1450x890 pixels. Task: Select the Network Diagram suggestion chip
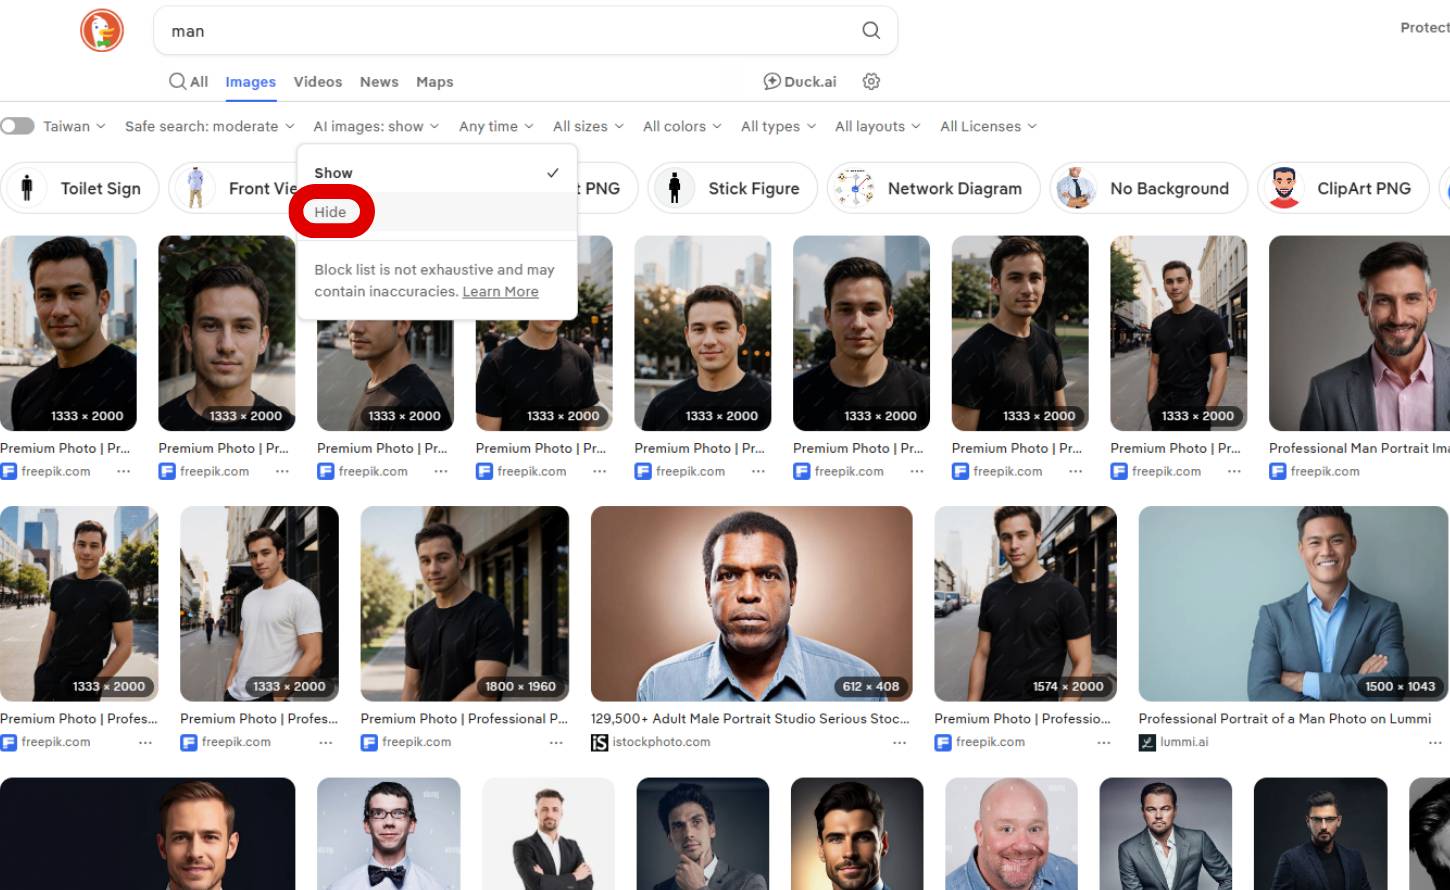934,188
